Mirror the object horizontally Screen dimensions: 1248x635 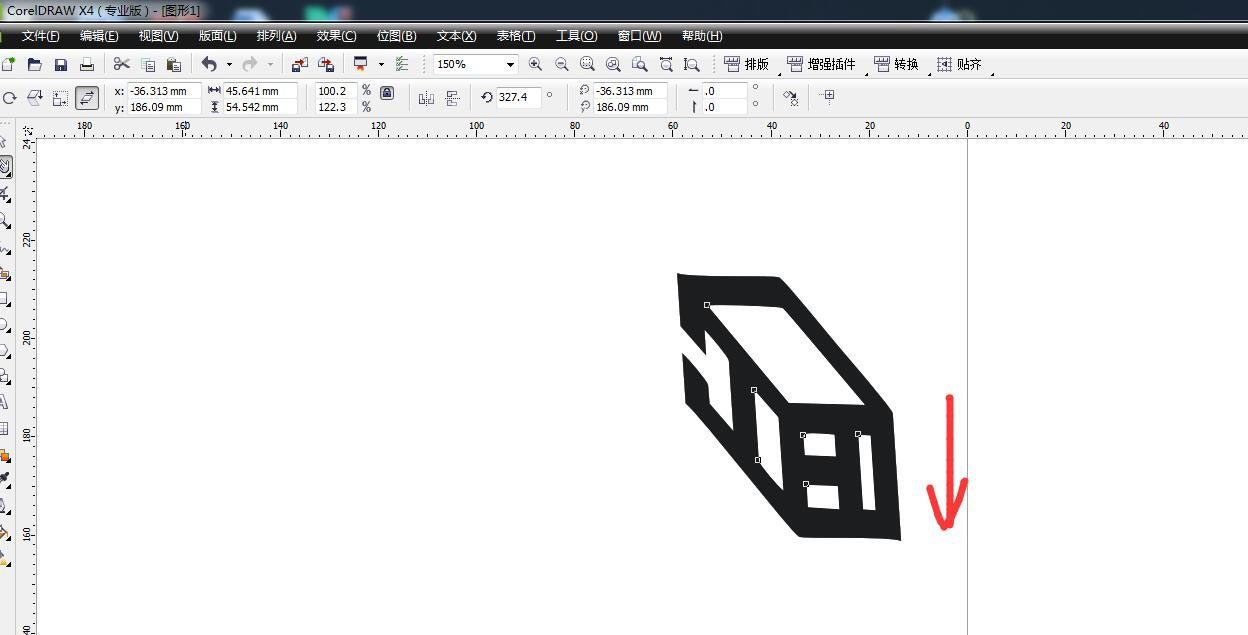[426, 98]
